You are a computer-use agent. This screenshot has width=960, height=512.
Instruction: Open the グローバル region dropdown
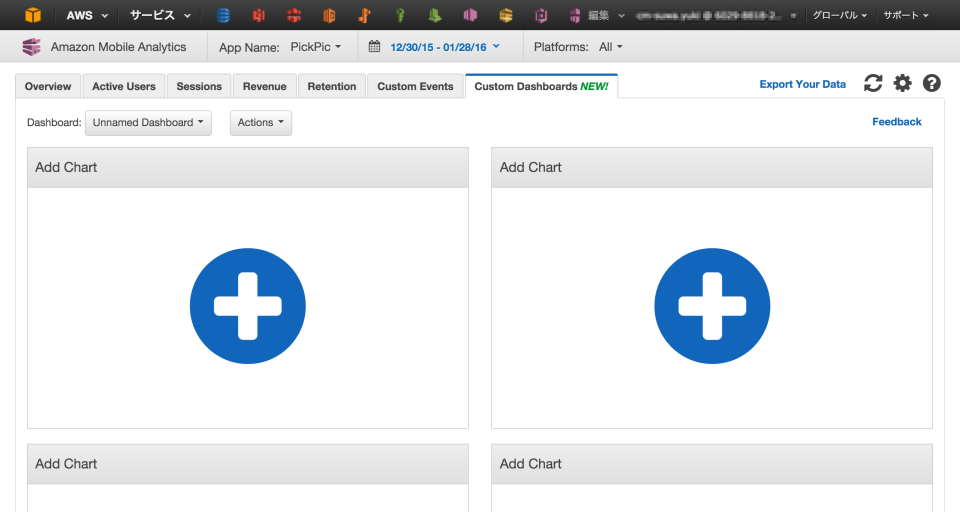[x=839, y=15]
